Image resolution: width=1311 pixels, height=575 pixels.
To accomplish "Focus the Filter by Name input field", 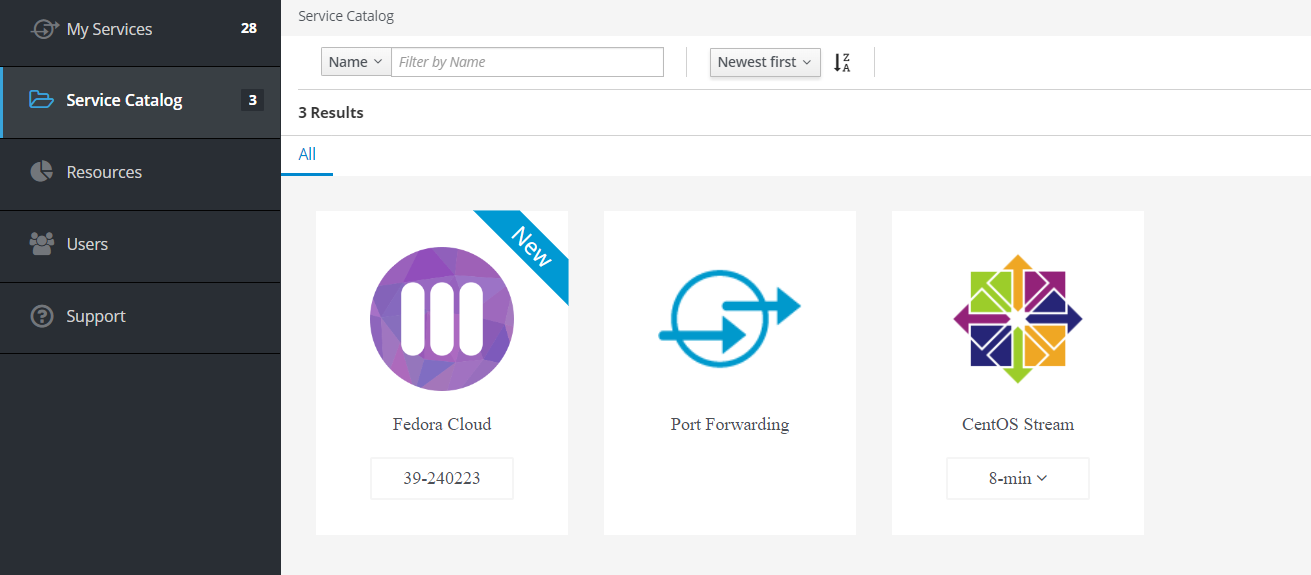I will coord(527,62).
